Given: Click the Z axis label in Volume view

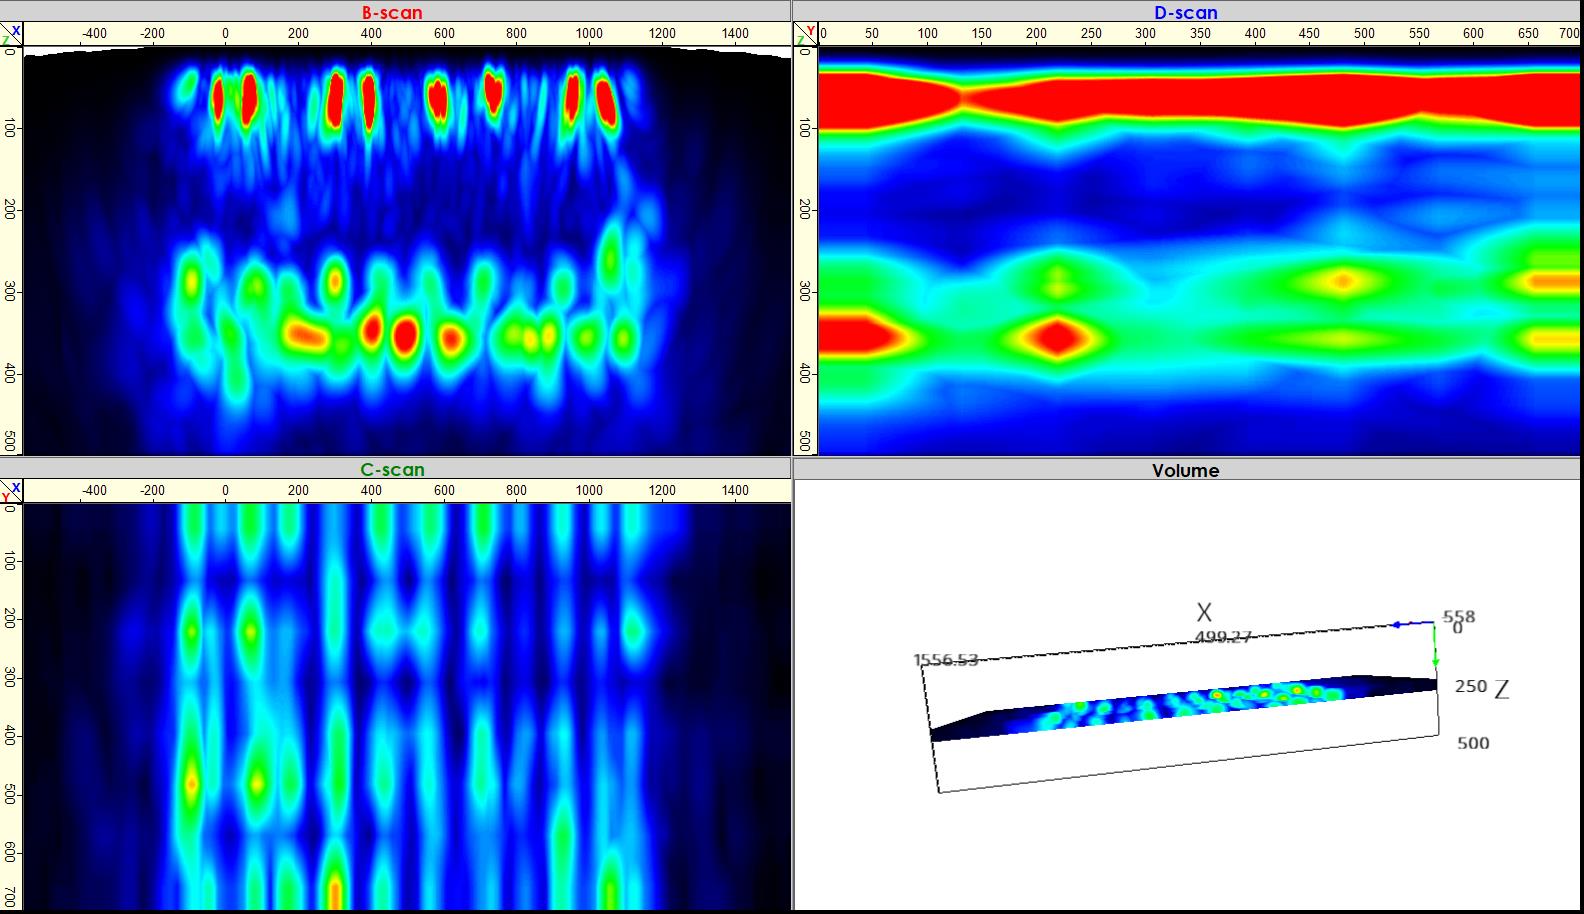Looking at the screenshot, I should point(1501,688).
